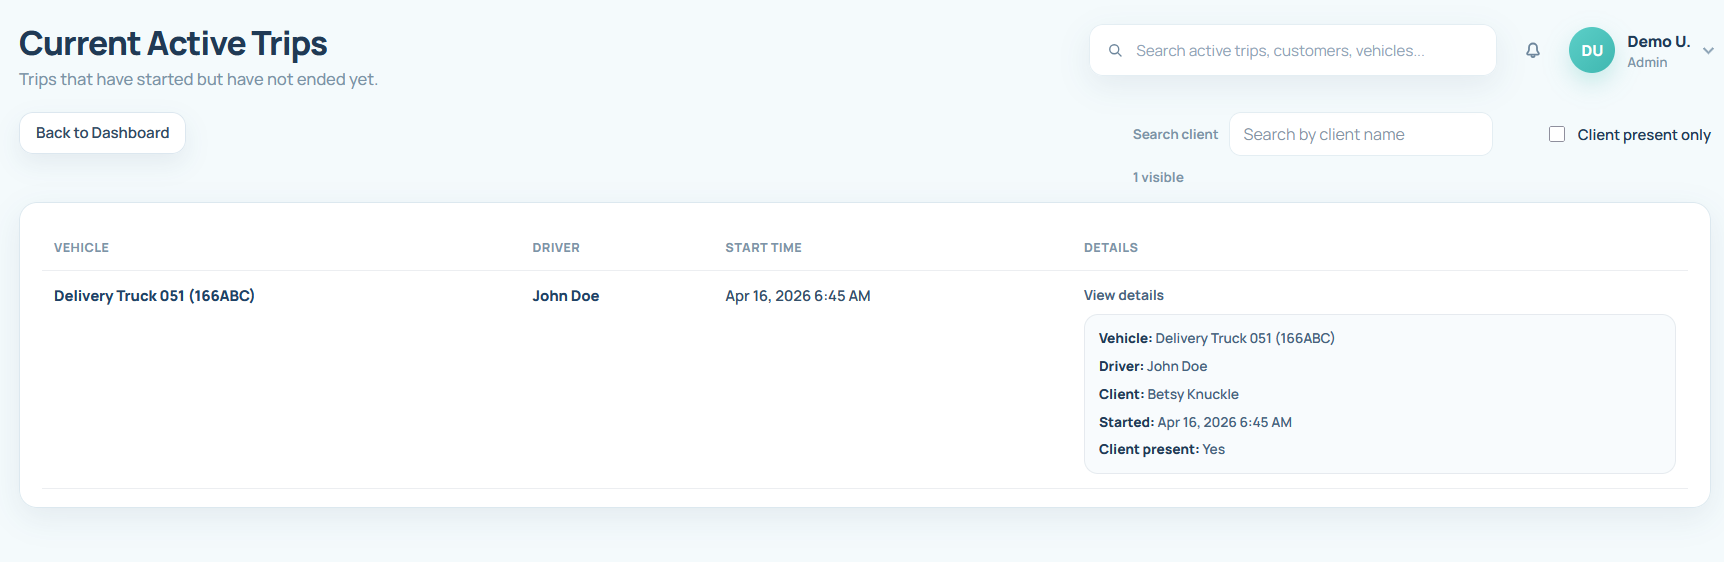Enable the Client present only checkbox
Screen dimensions: 1724x562
tap(1557, 134)
